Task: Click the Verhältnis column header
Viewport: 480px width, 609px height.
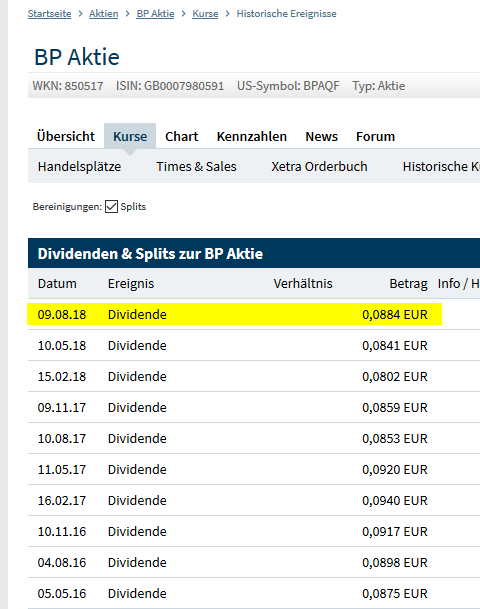Action: [x=303, y=284]
